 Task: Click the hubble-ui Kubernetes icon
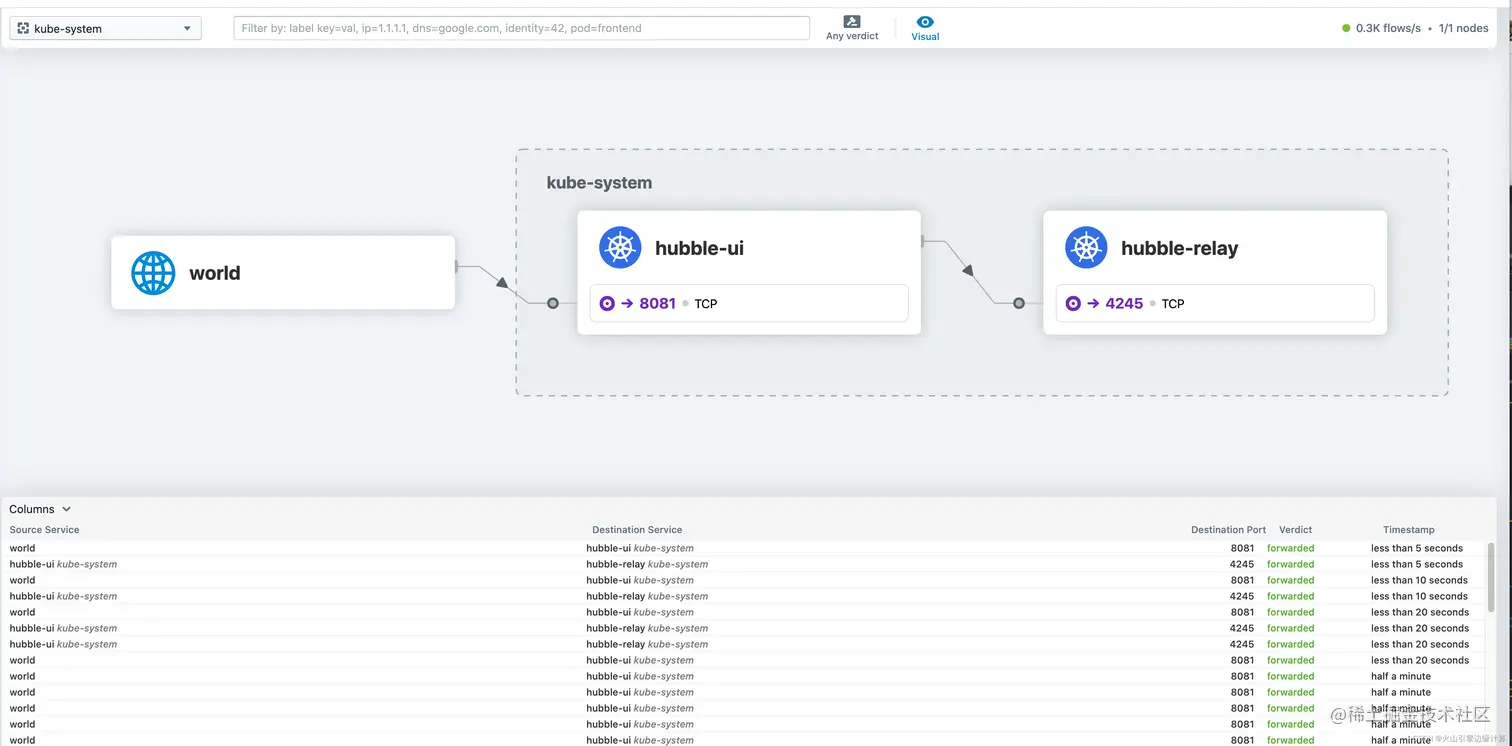620,248
